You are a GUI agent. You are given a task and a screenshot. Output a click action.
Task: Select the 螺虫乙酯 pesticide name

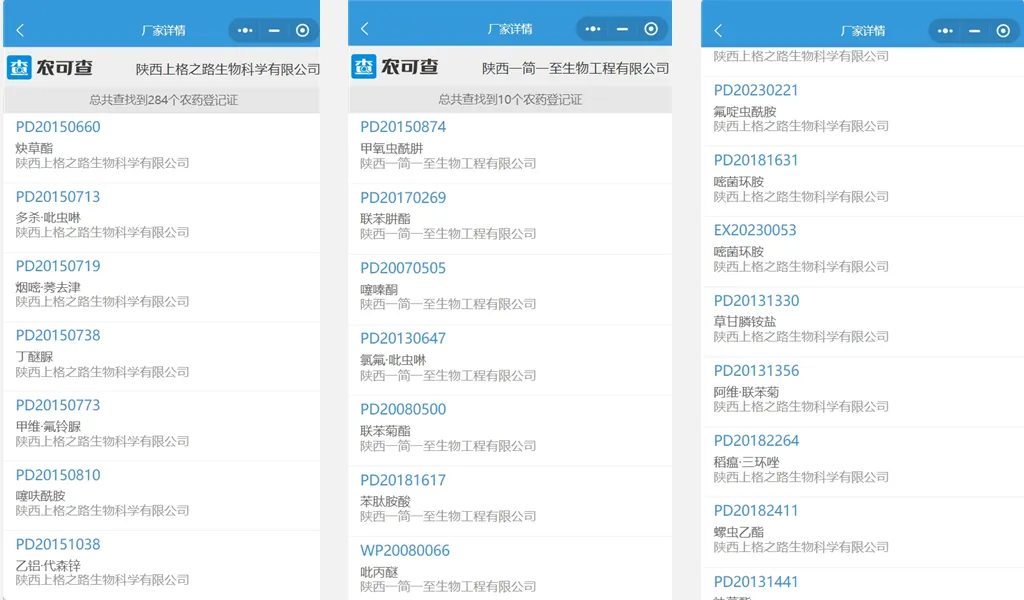(x=739, y=531)
